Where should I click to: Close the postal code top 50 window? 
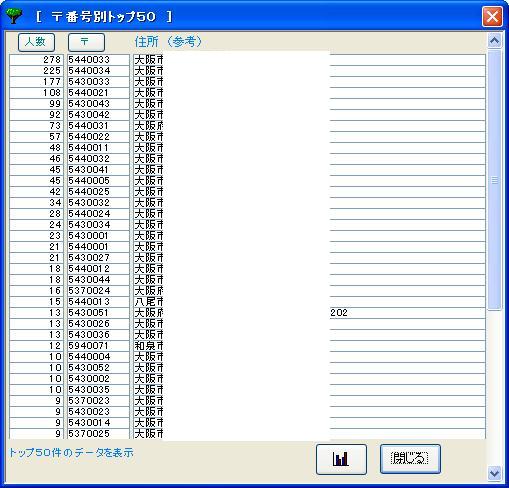coord(492,16)
